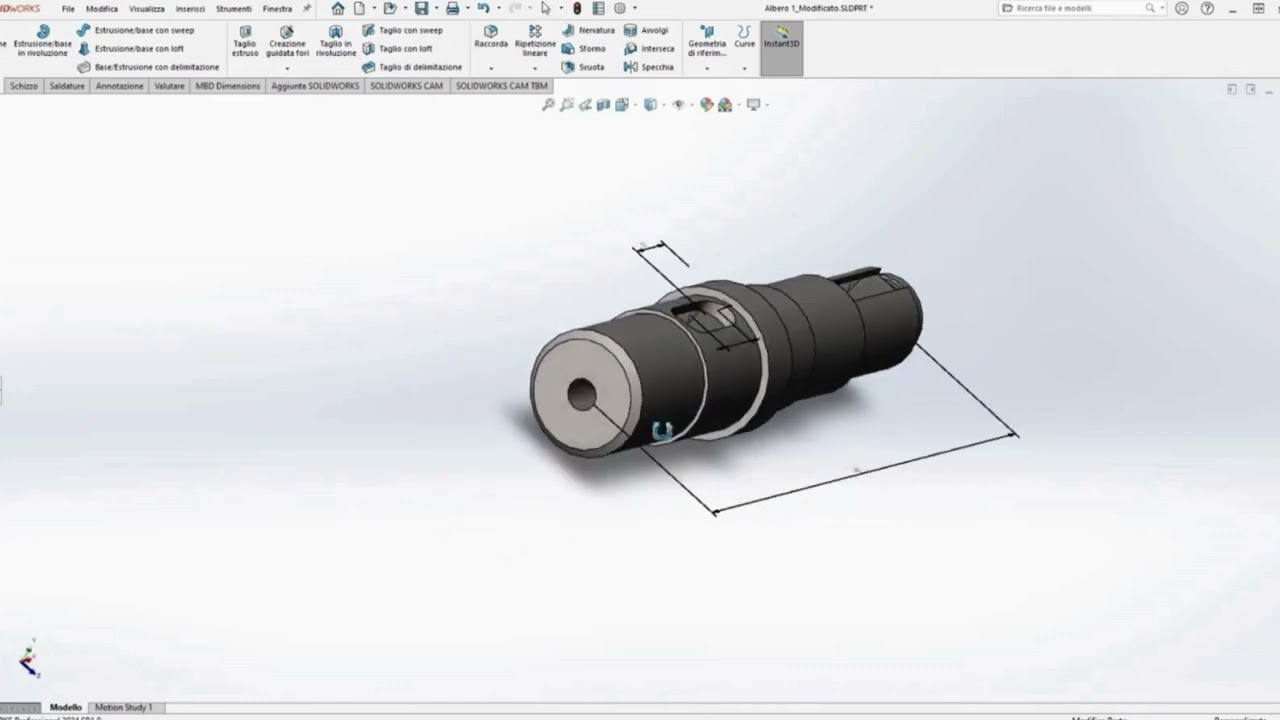Choose the Sformo draft tool
The width and height of the screenshot is (1280, 720).
pos(584,48)
